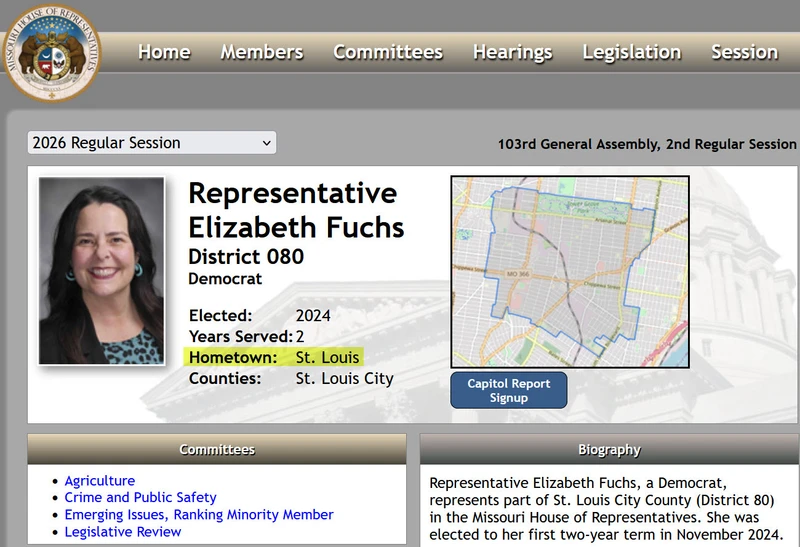Open the Legislation menu

coord(632,52)
